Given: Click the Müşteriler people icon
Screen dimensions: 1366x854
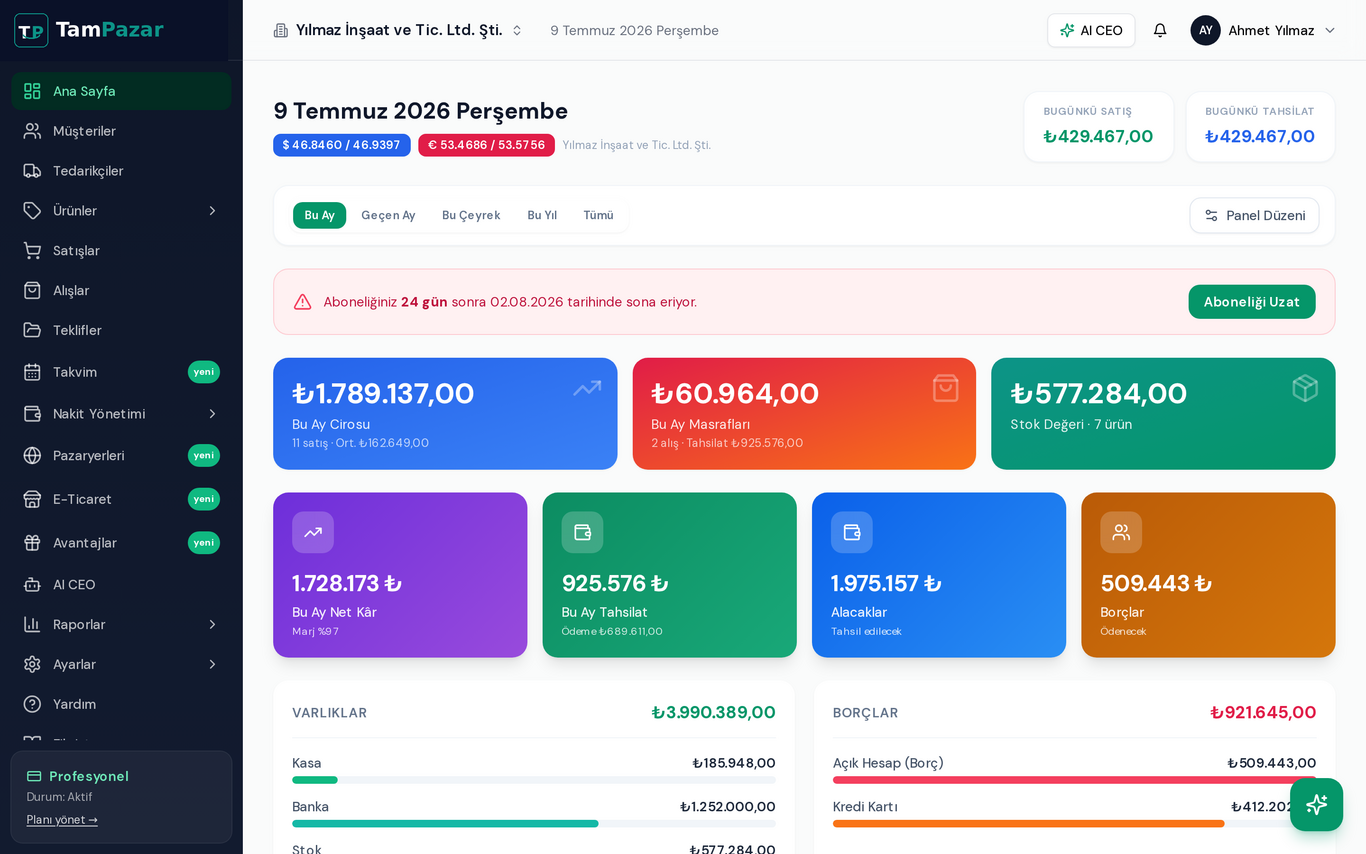Looking at the screenshot, I should 32,131.
